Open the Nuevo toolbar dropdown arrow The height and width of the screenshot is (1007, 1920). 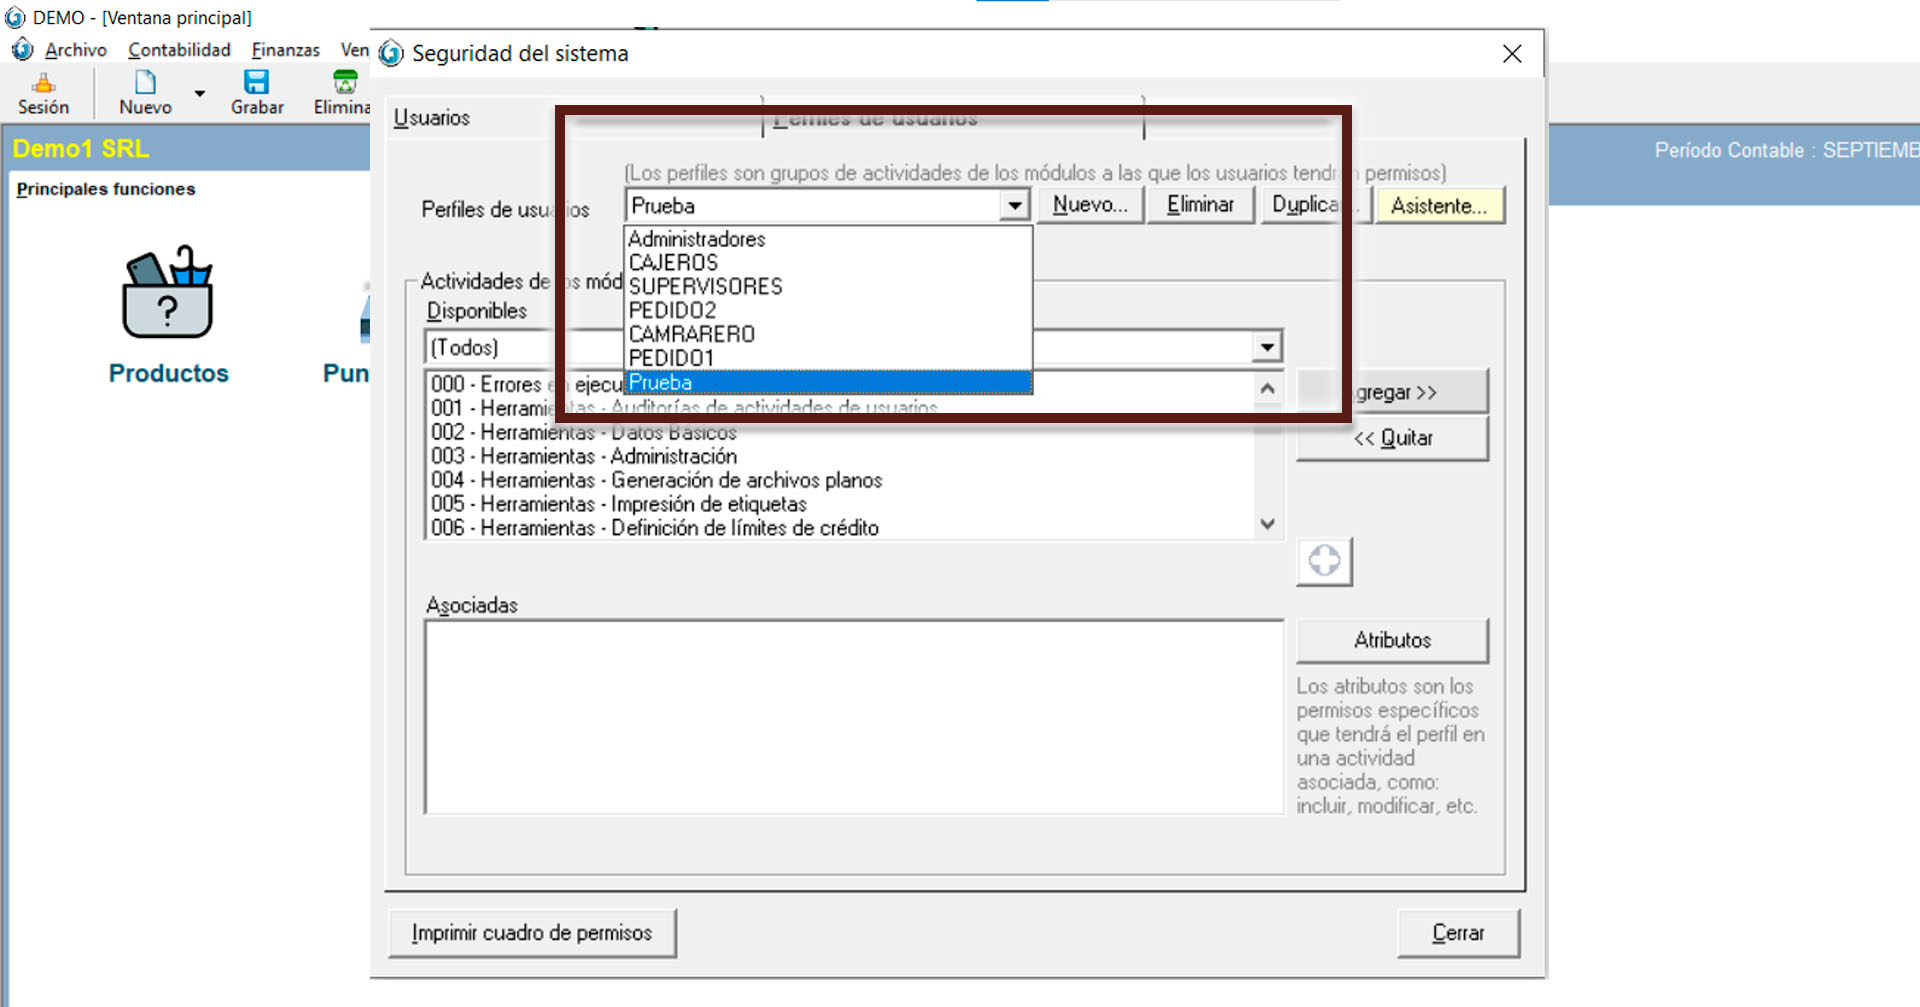coord(200,93)
